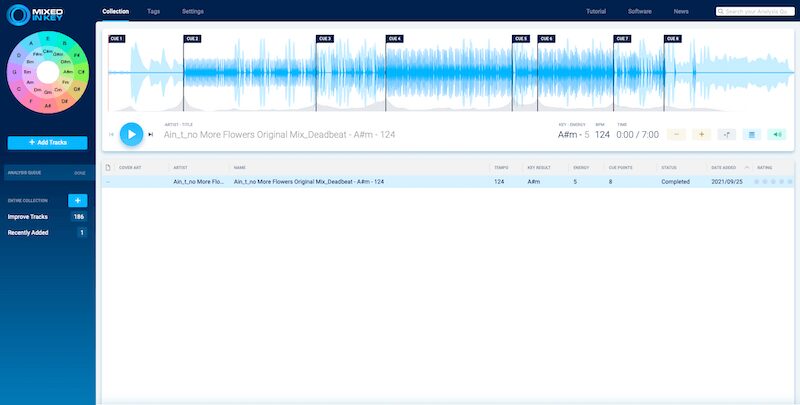This screenshot has height=405, width=800.
Task: Sort by Tempo column header
Action: point(501,168)
